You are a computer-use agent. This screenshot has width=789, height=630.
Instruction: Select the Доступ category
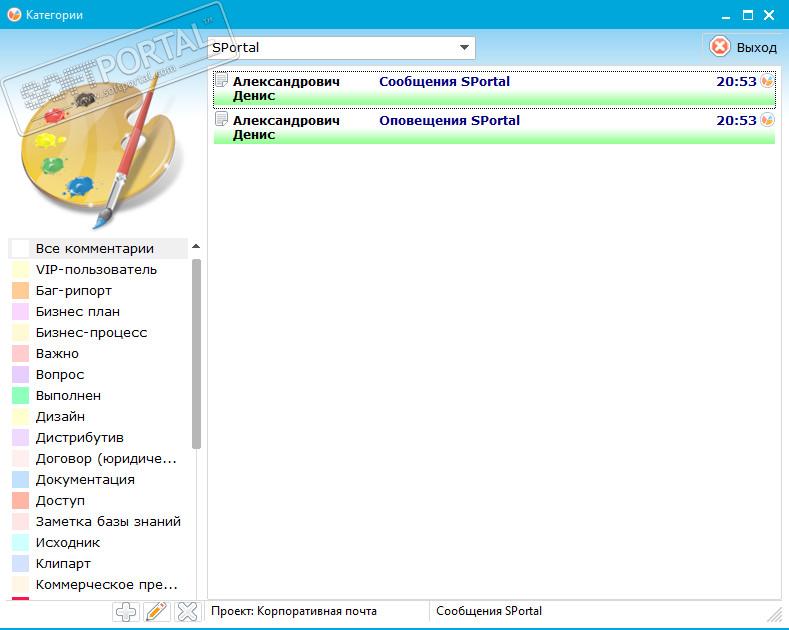pos(98,501)
